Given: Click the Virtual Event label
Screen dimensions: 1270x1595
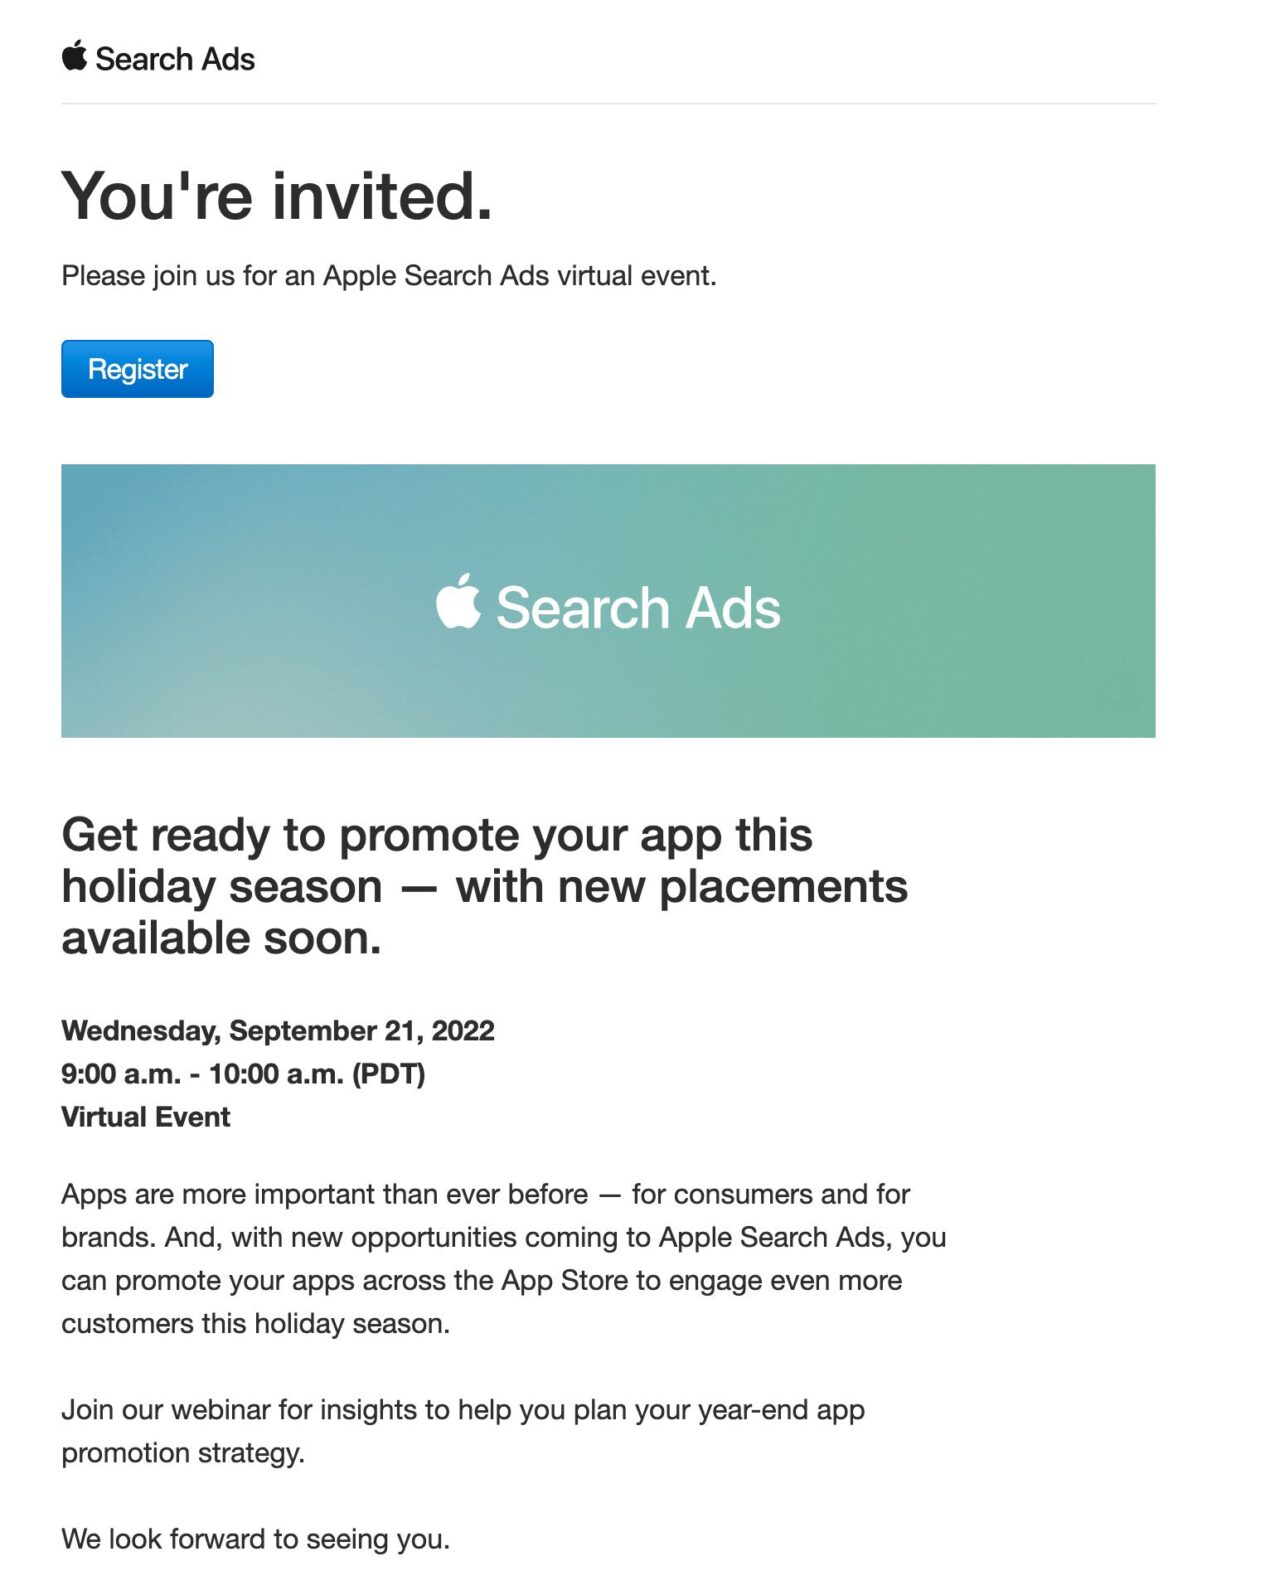Looking at the screenshot, I should click(147, 1118).
